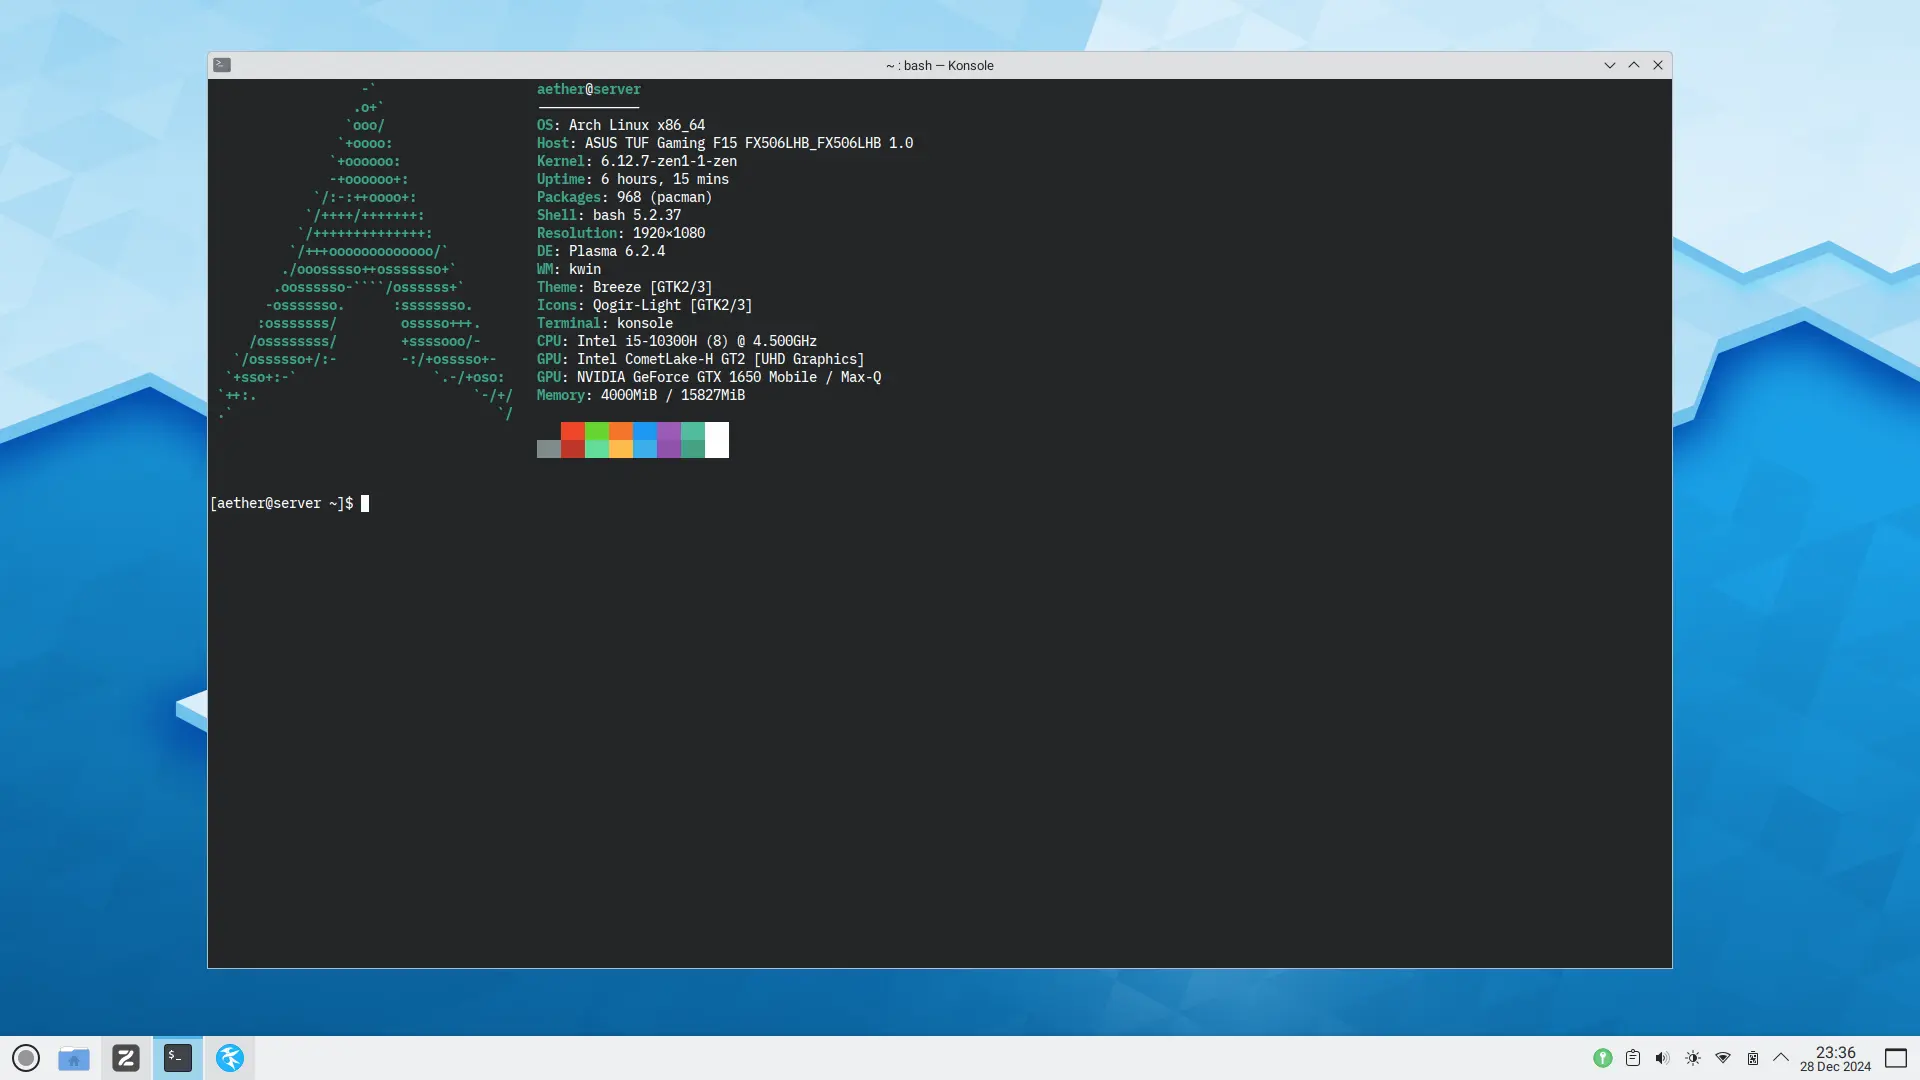Open the Falkon browser taskbar icon
This screenshot has height=1080, width=1920.
pos(230,1058)
